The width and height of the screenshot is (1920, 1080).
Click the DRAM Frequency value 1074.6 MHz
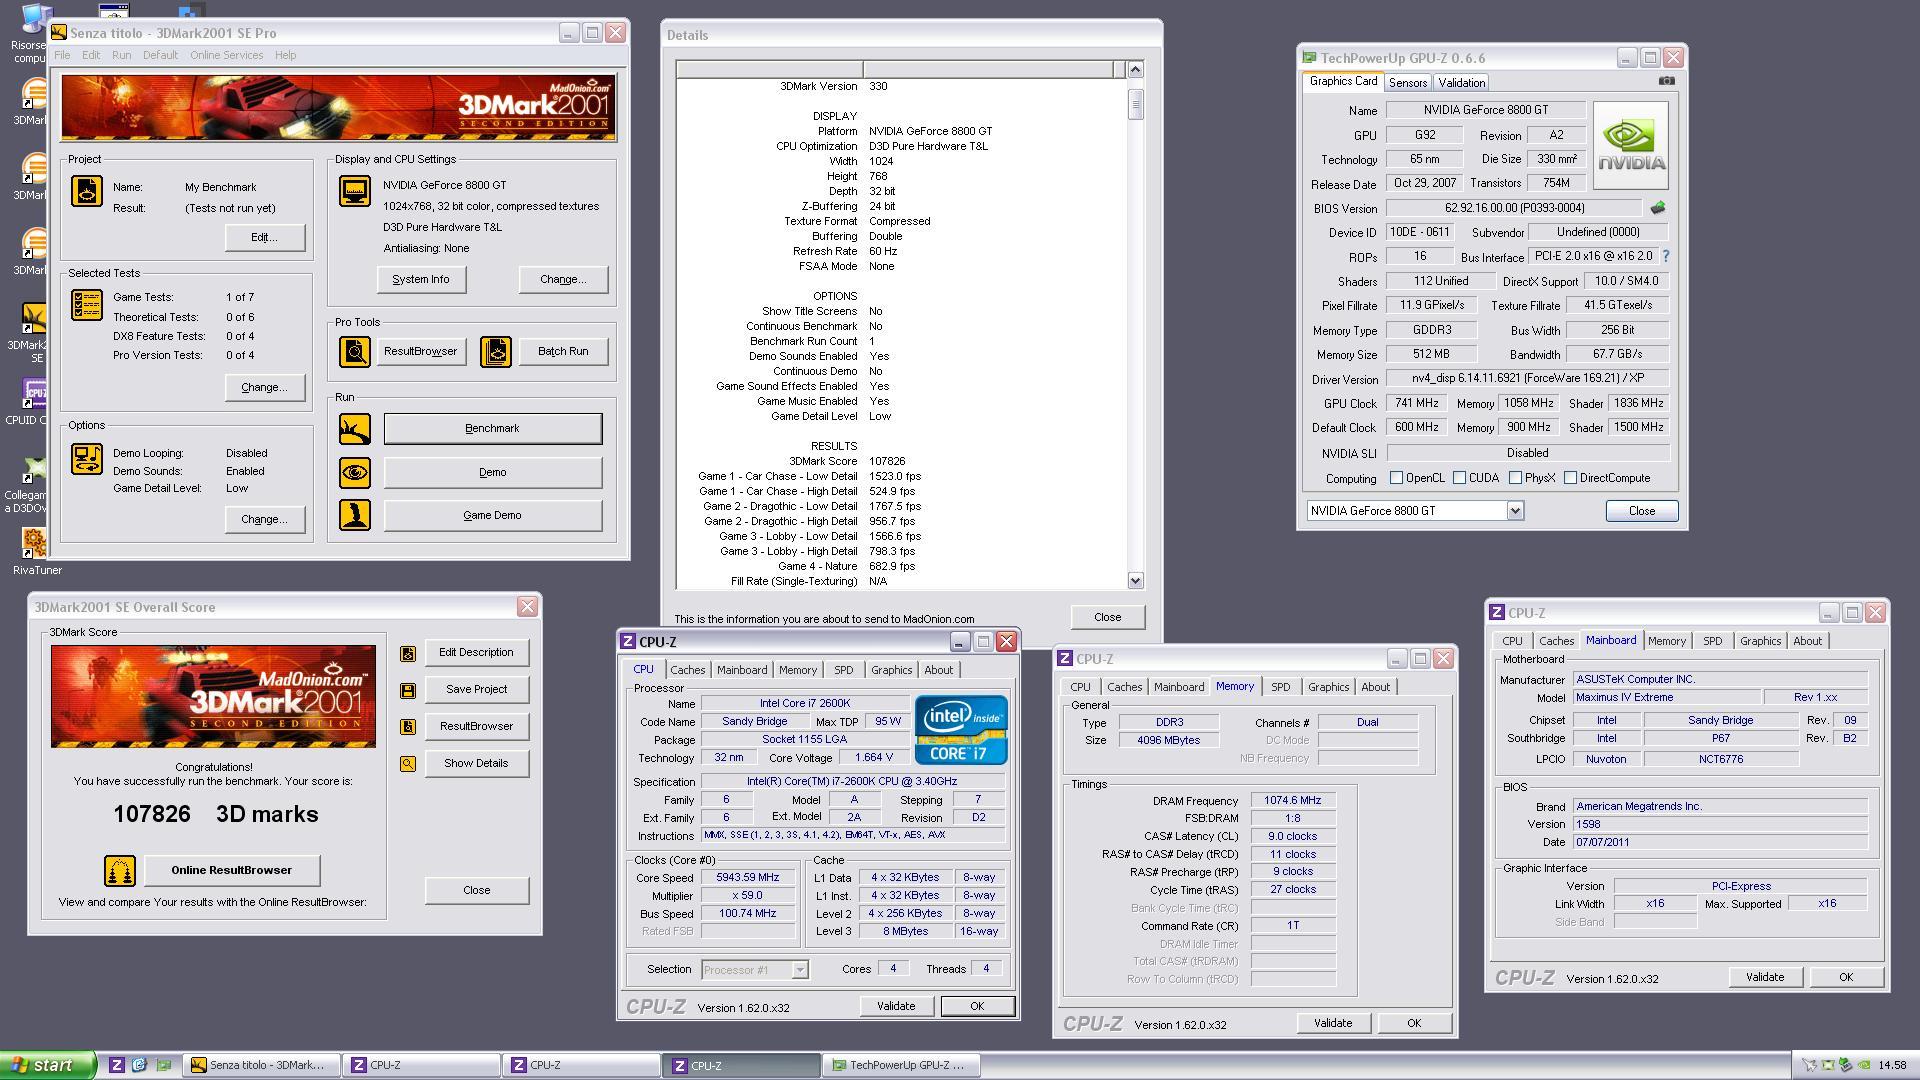[1293, 800]
